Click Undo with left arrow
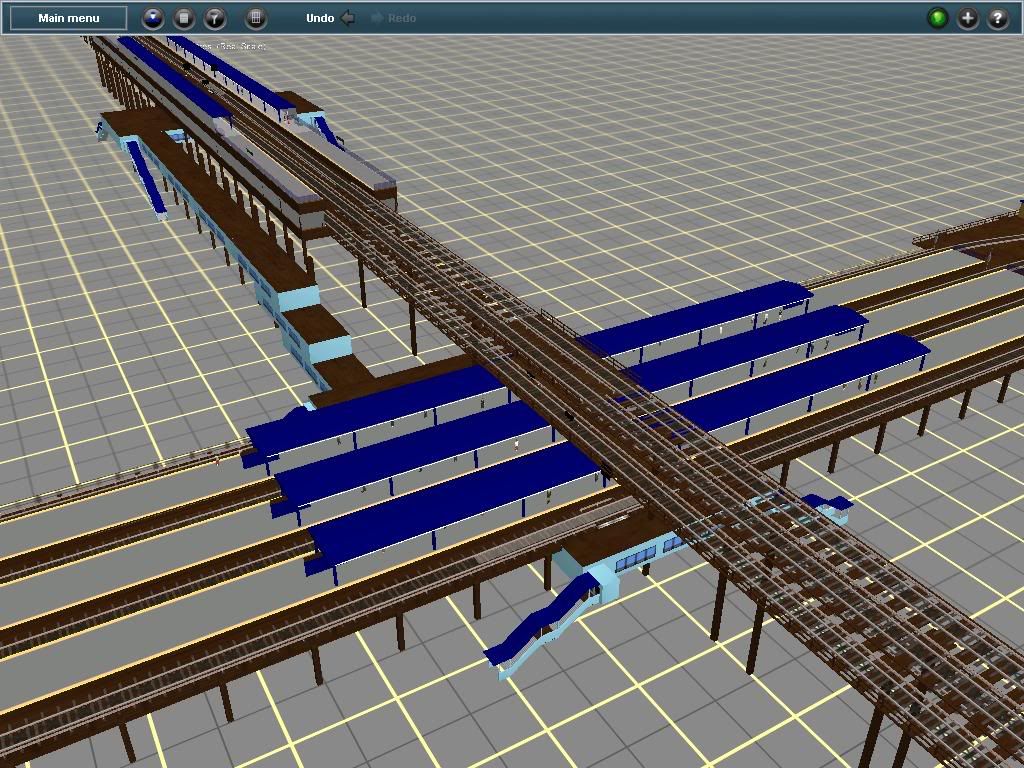The width and height of the screenshot is (1024, 768). [x=330, y=18]
